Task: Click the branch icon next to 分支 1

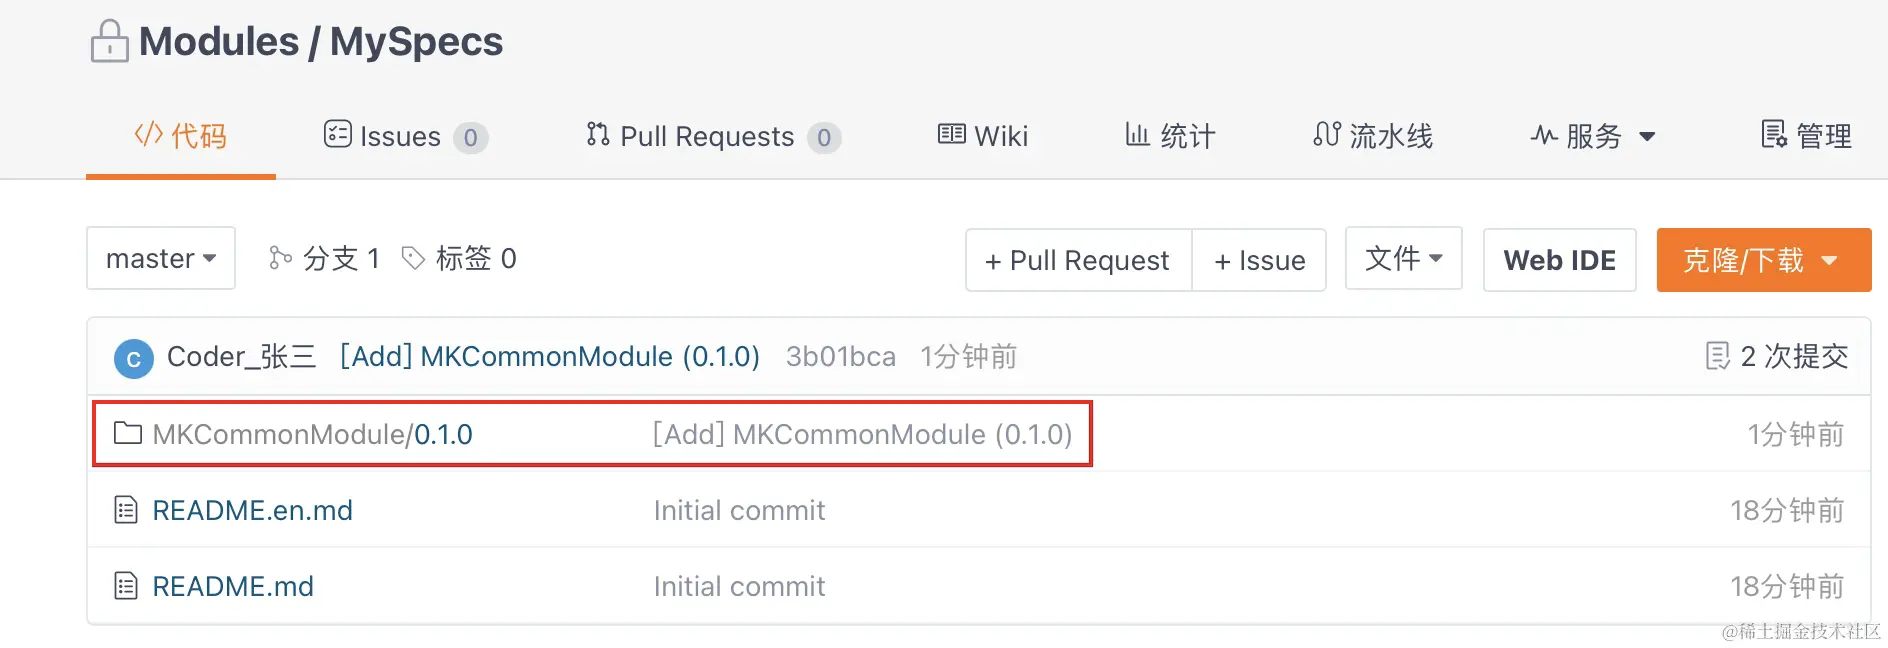Action: [280, 259]
